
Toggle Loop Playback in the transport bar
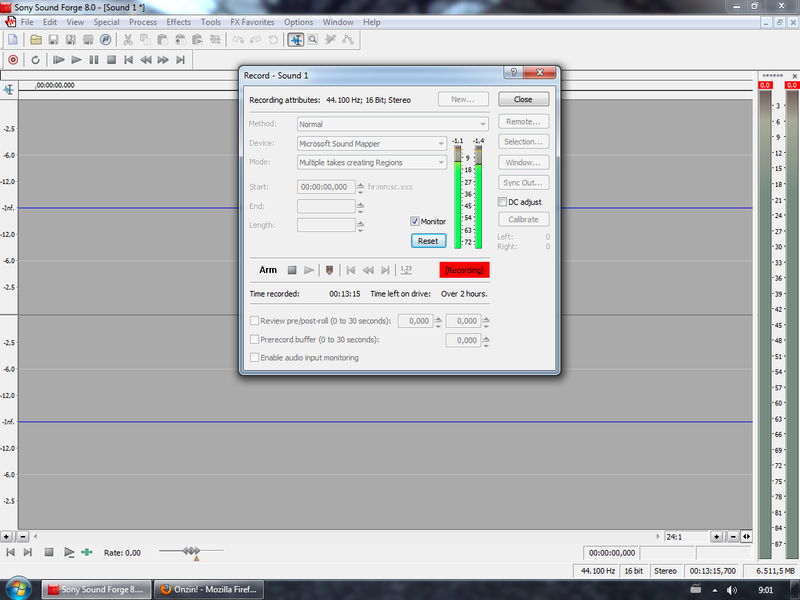tap(35, 60)
